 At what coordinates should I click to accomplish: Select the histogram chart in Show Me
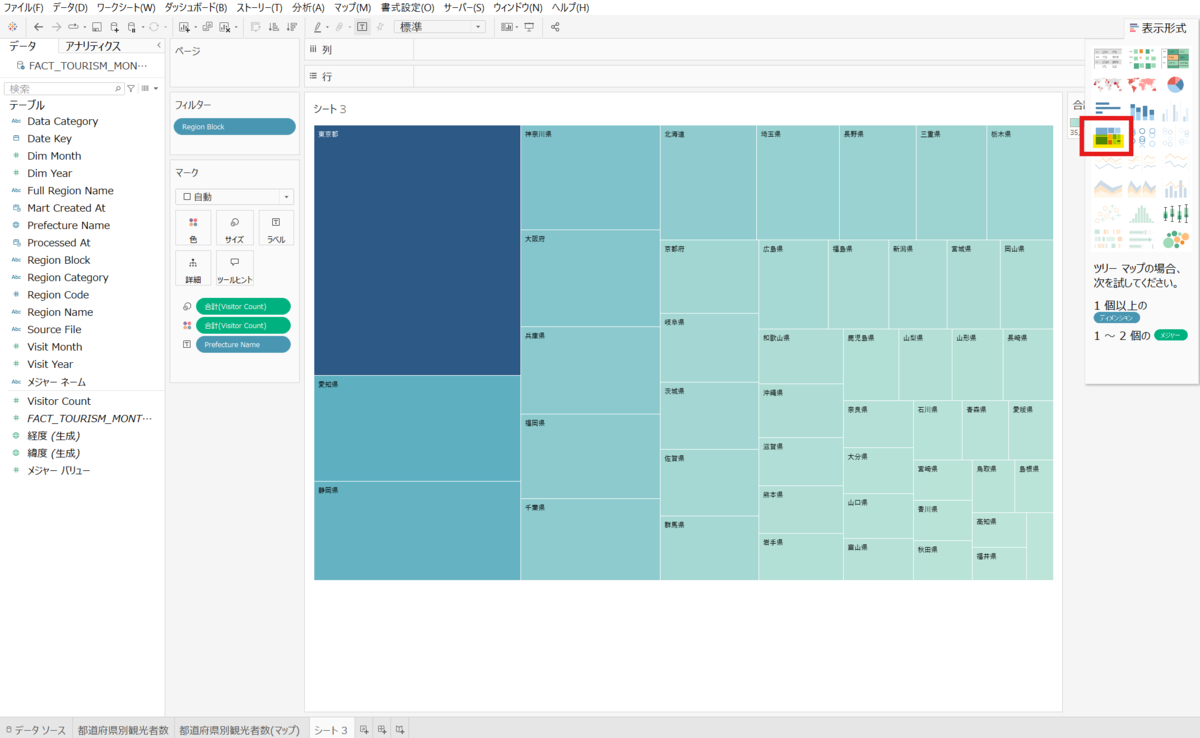[1142, 213]
